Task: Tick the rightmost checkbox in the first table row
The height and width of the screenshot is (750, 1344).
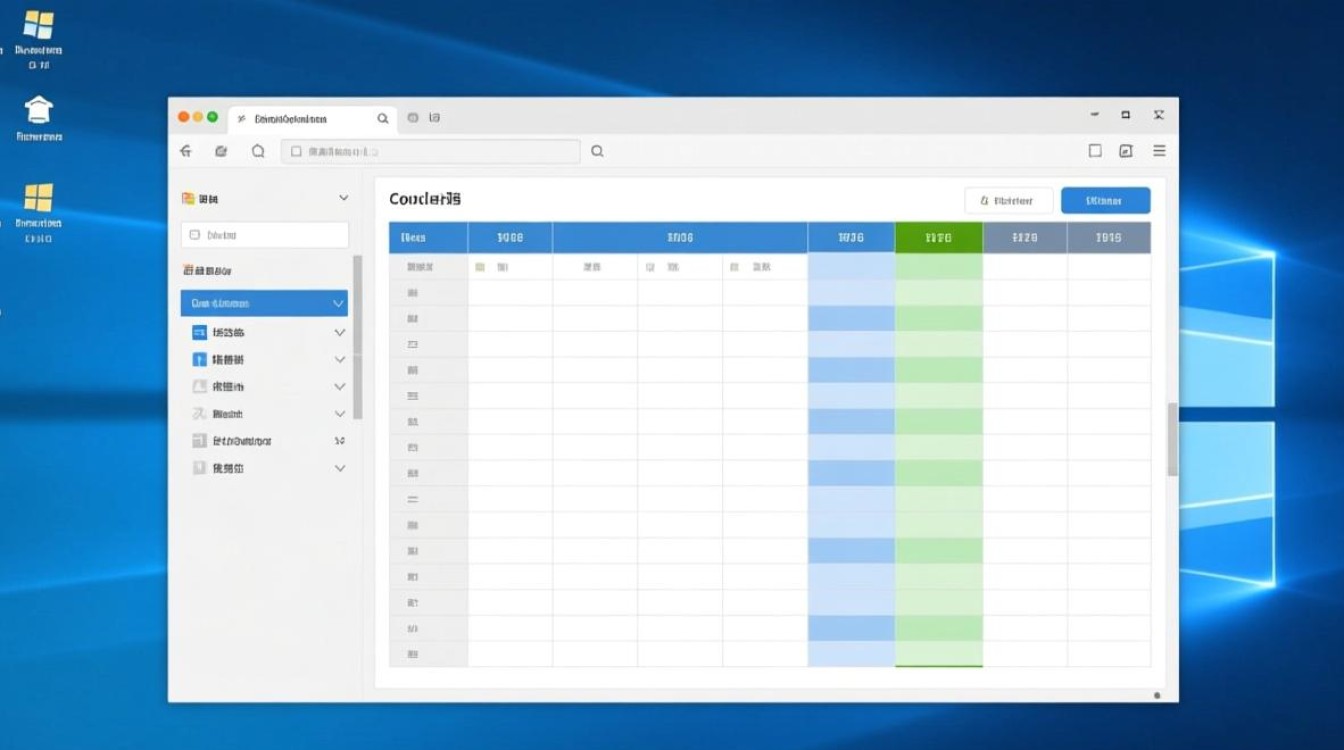Action: pyautogui.click(x=734, y=268)
